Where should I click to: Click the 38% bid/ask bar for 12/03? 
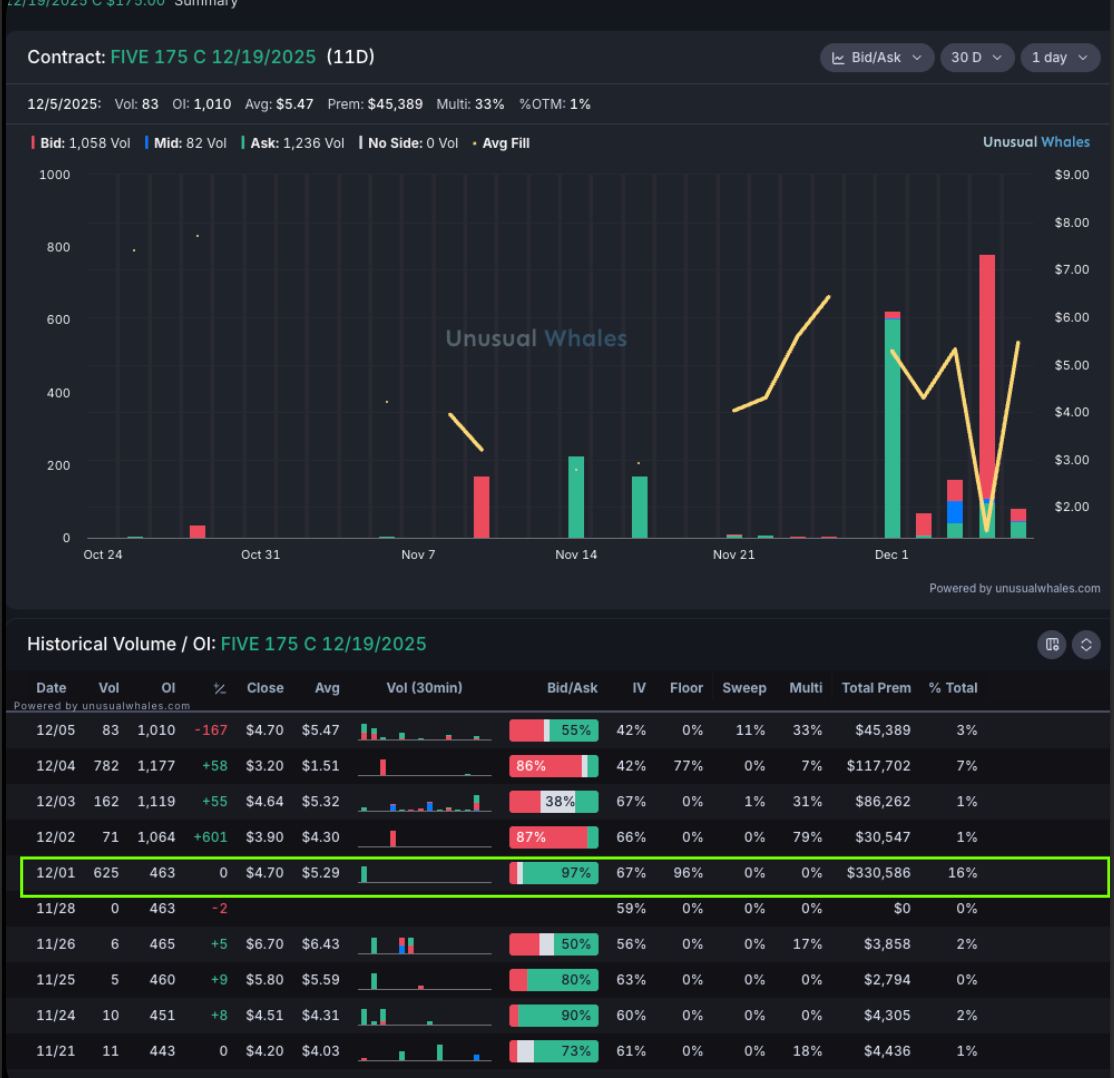pos(553,801)
